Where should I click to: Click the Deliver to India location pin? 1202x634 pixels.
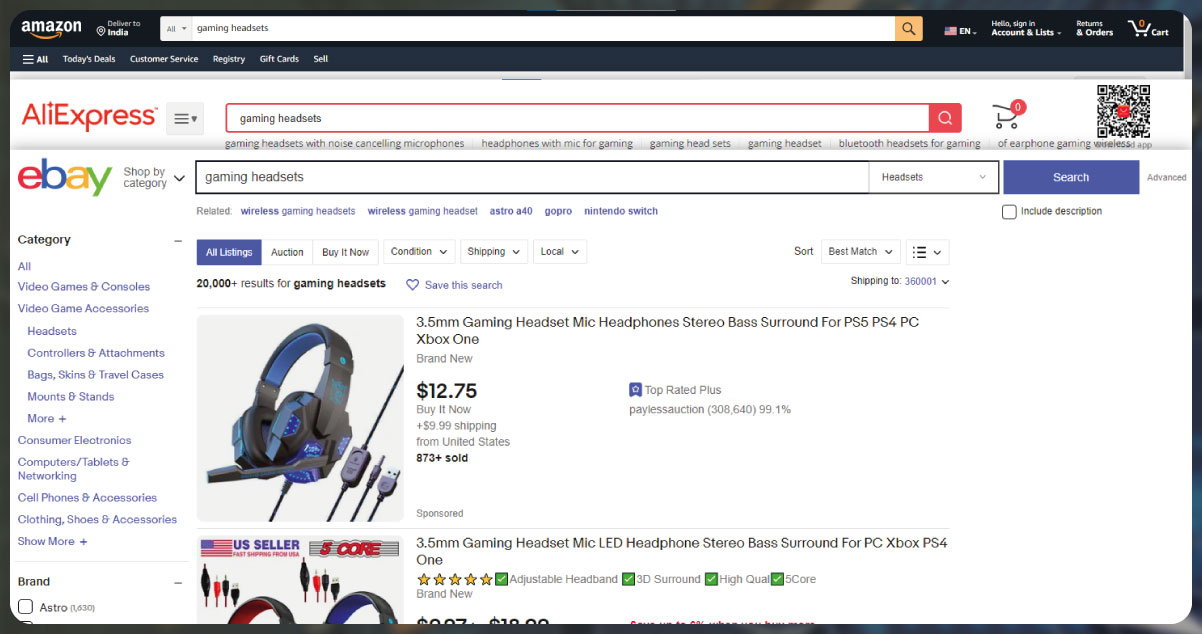(x=101, y=32)
